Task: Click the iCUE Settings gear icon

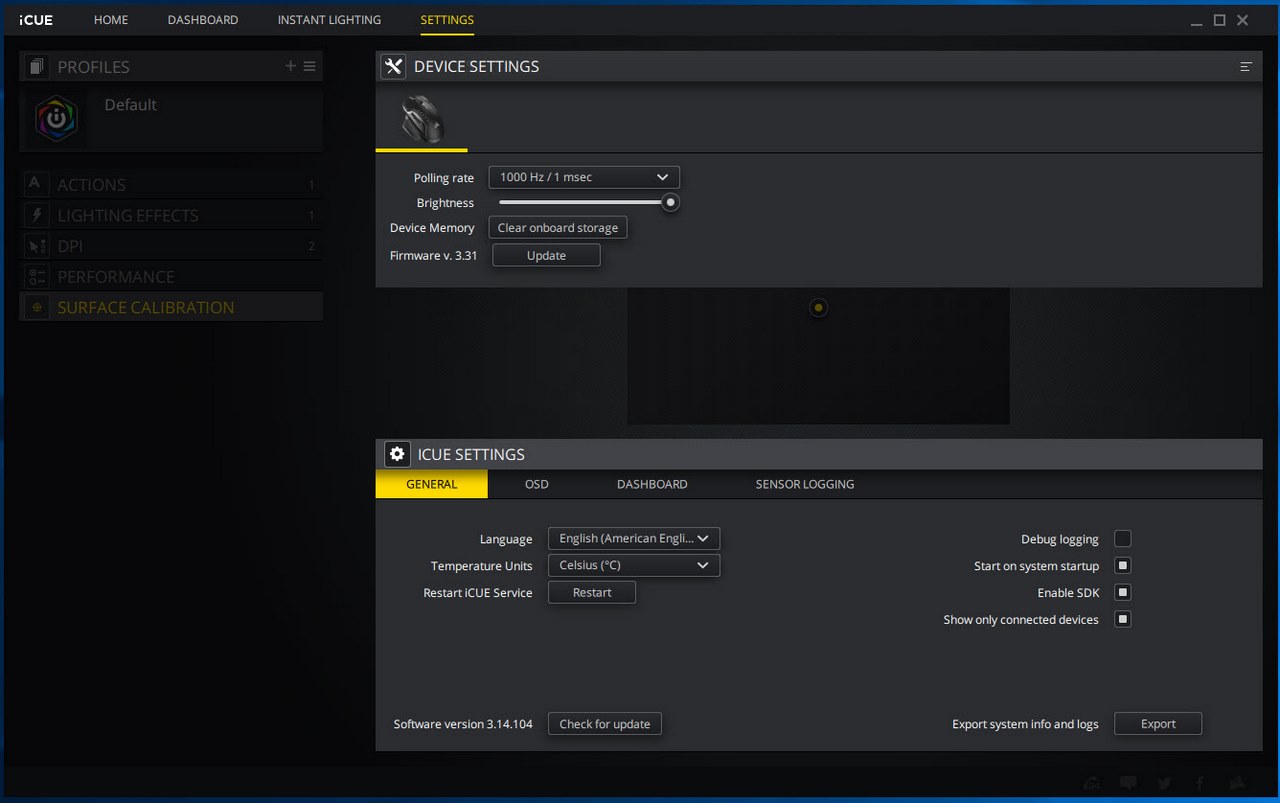Action: tap(397, 454)
